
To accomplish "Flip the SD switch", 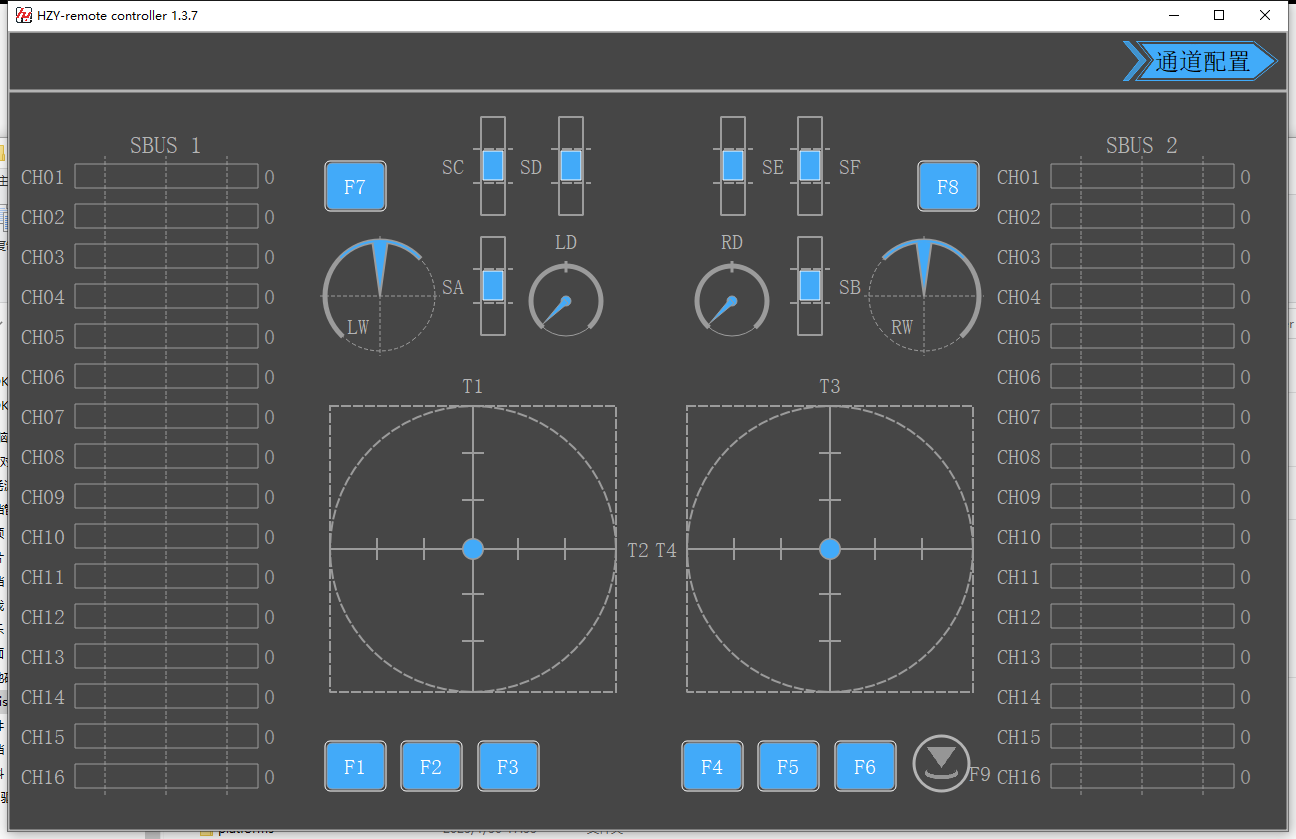I will pos(571,166).
